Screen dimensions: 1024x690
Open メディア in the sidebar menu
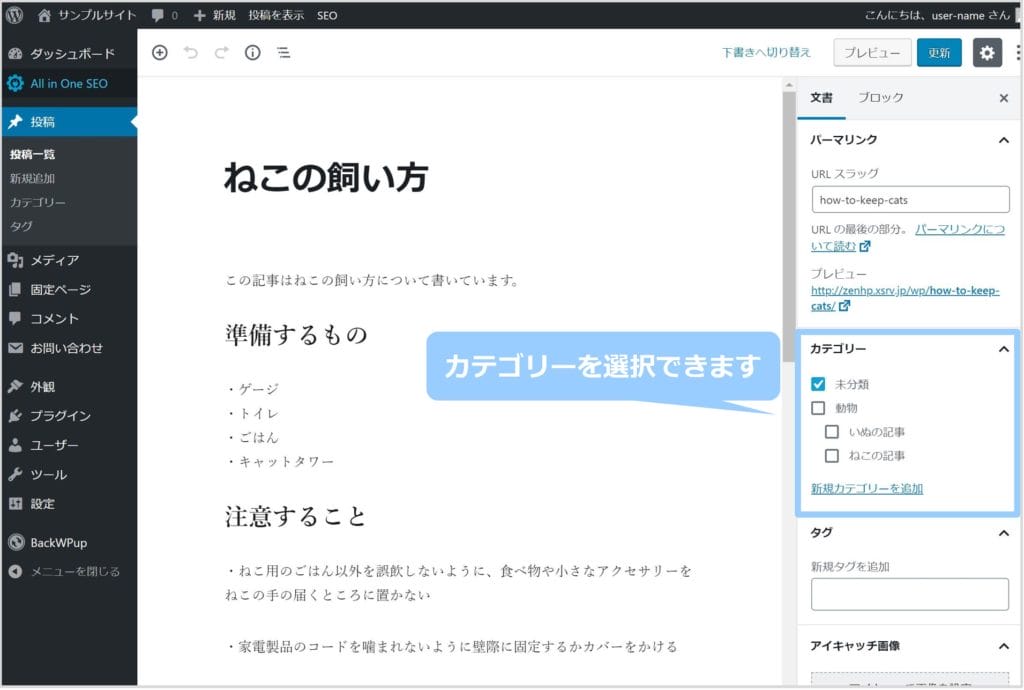coord(54,260)
